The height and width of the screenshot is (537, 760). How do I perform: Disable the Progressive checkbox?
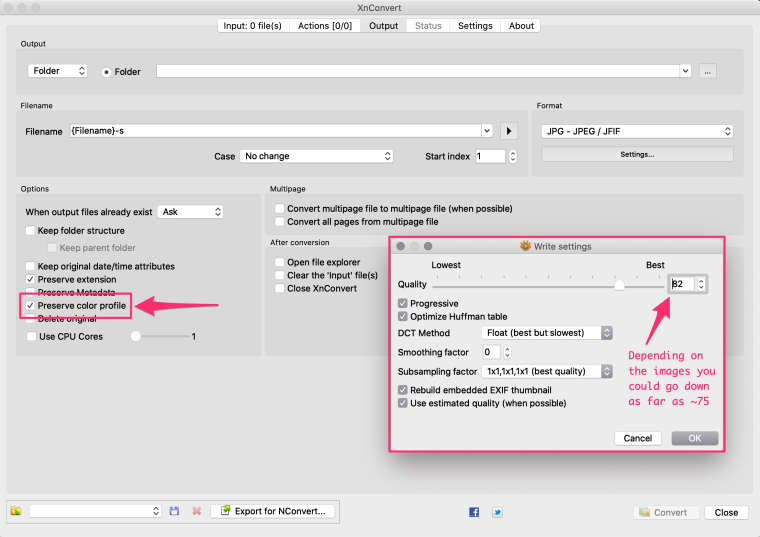403,303
